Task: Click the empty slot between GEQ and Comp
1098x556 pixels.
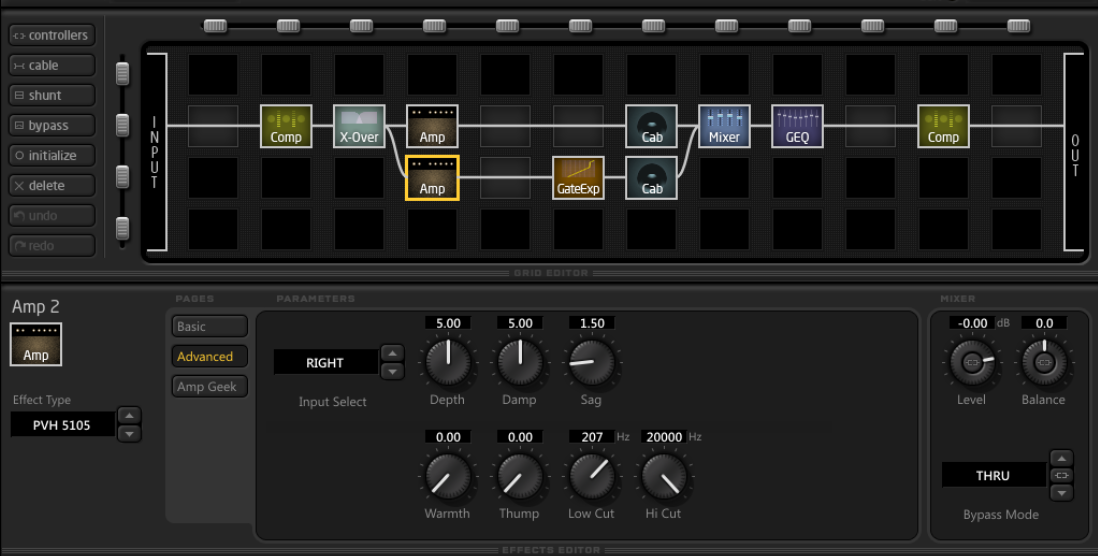Action: click(870, 126)
